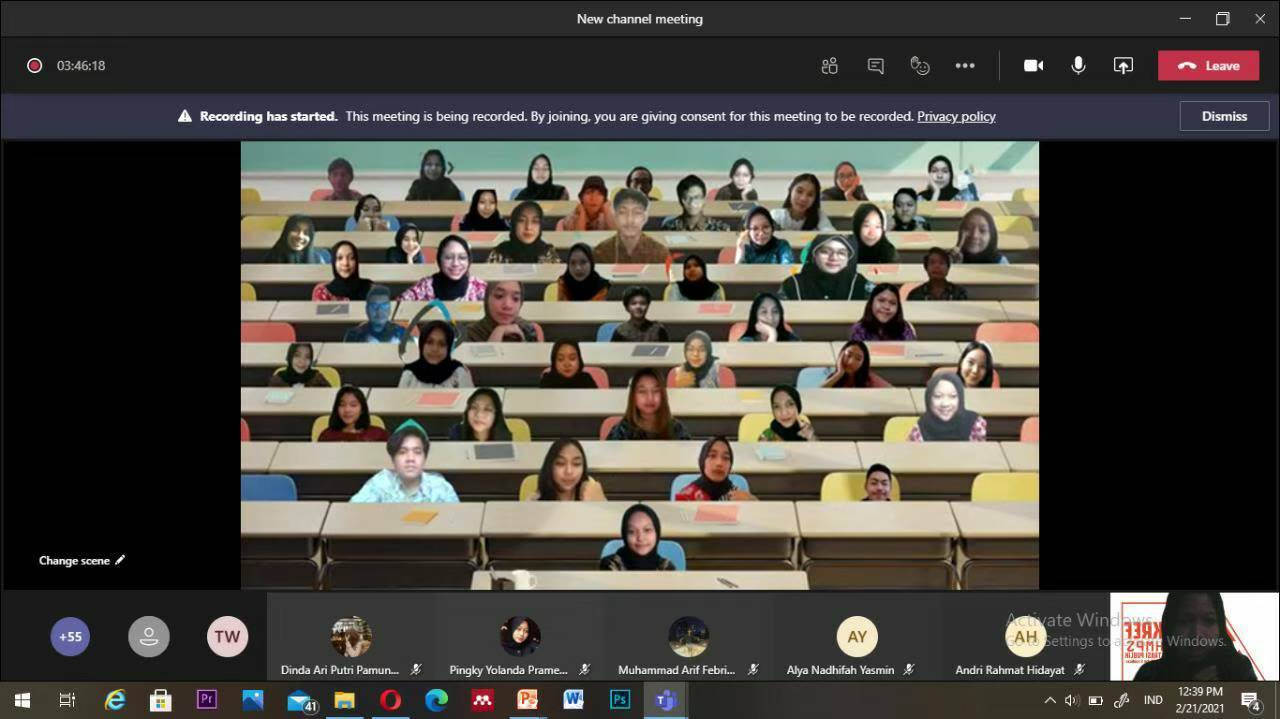Open Adobe Premiere Pro from taskbar
The image size is (1280, 719).
coord(207,700)
